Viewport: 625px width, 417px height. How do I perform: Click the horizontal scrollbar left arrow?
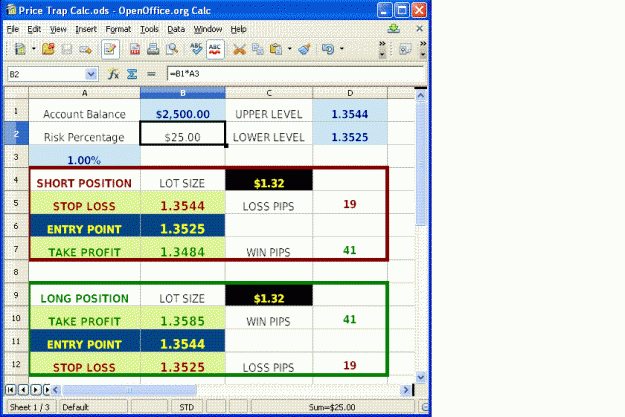[56, 389]
